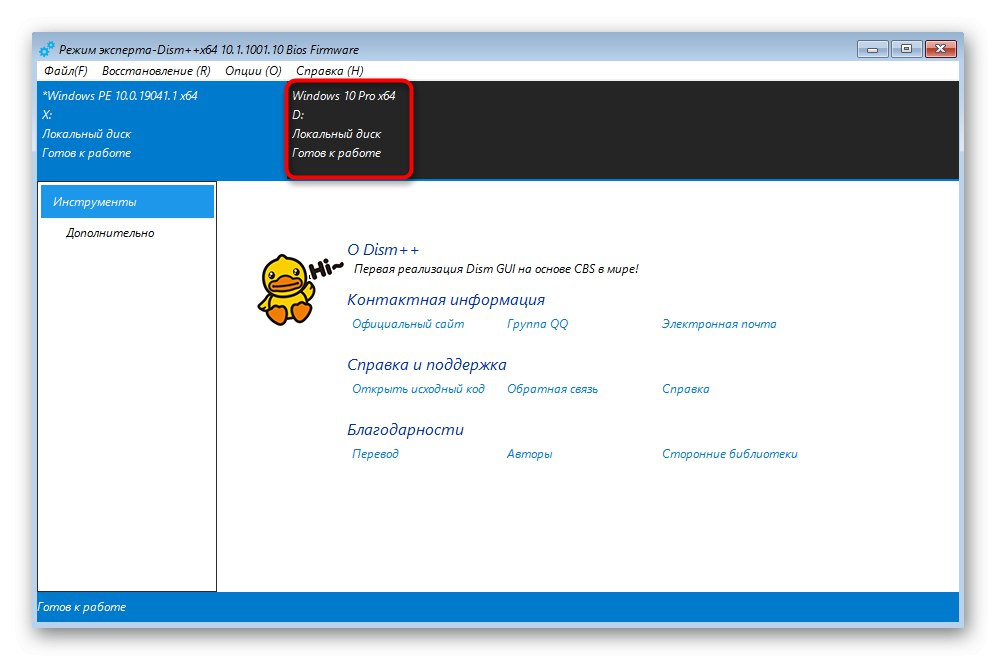Click the Готов к работе status bar text
Viewport: 996px width, 660px height.
coord(82,607)
